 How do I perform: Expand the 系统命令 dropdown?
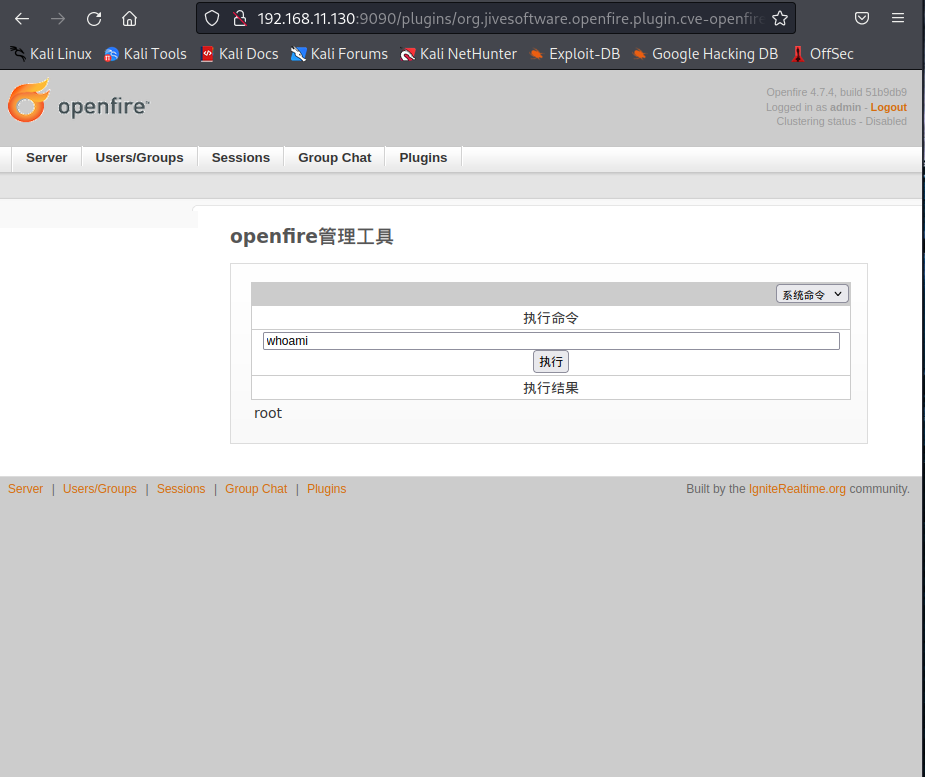pyautogui.click(x=812, y=294)
